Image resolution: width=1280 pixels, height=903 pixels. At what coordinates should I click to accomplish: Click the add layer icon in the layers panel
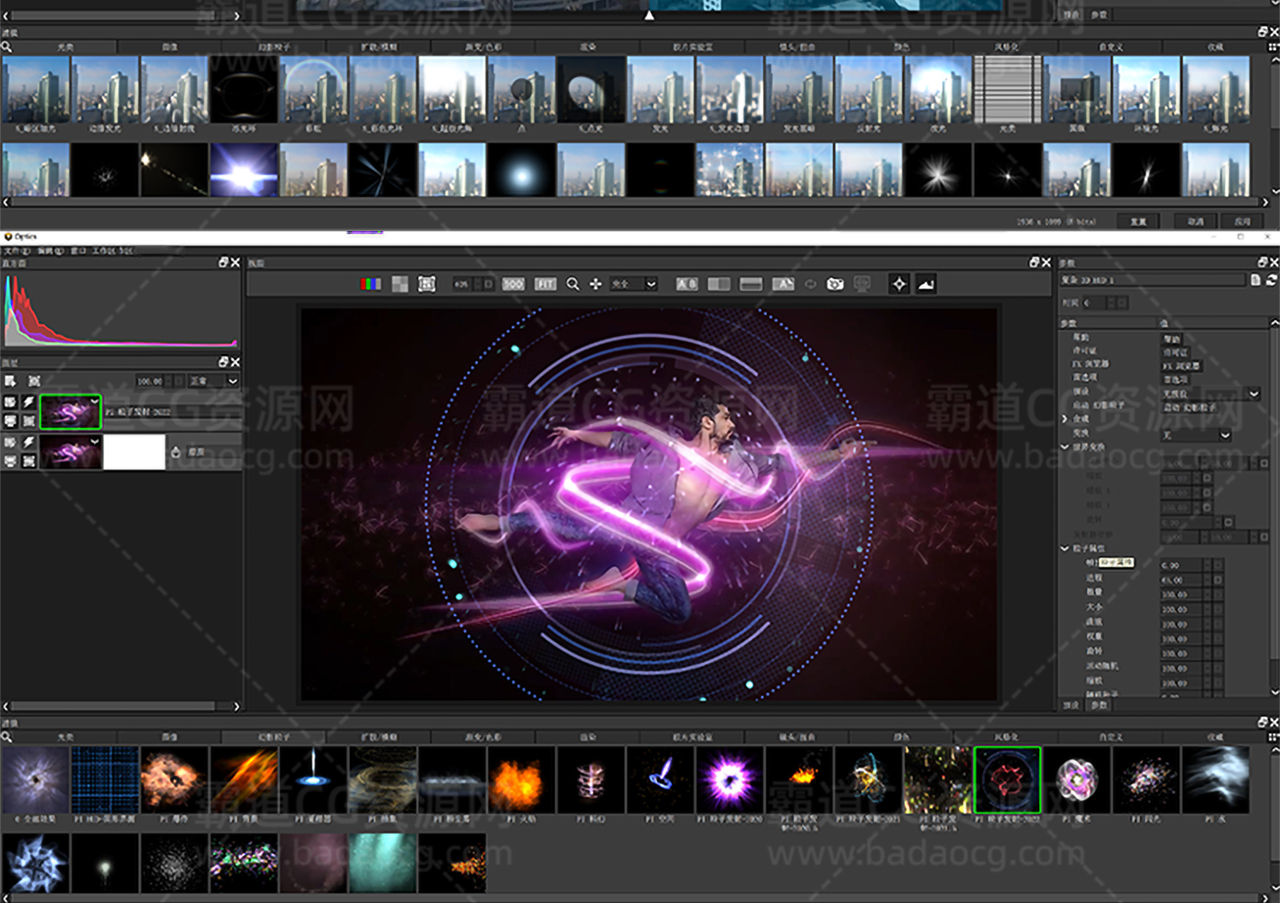click(10, 381)
